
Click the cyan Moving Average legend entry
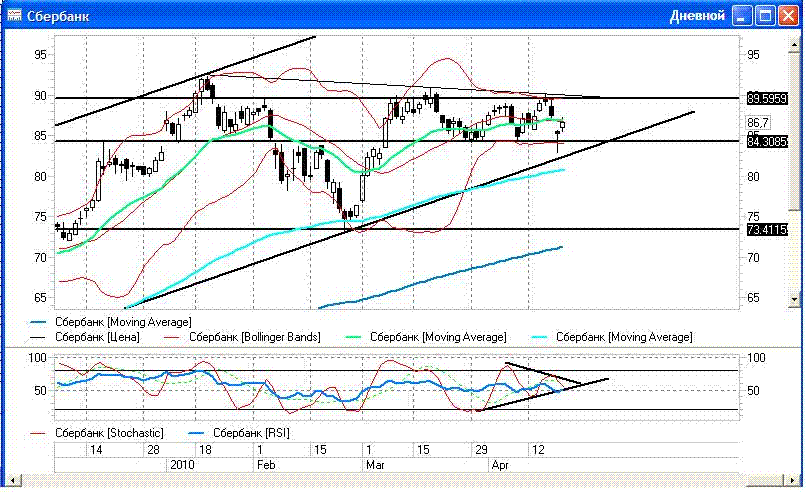(x=612, y=337)
